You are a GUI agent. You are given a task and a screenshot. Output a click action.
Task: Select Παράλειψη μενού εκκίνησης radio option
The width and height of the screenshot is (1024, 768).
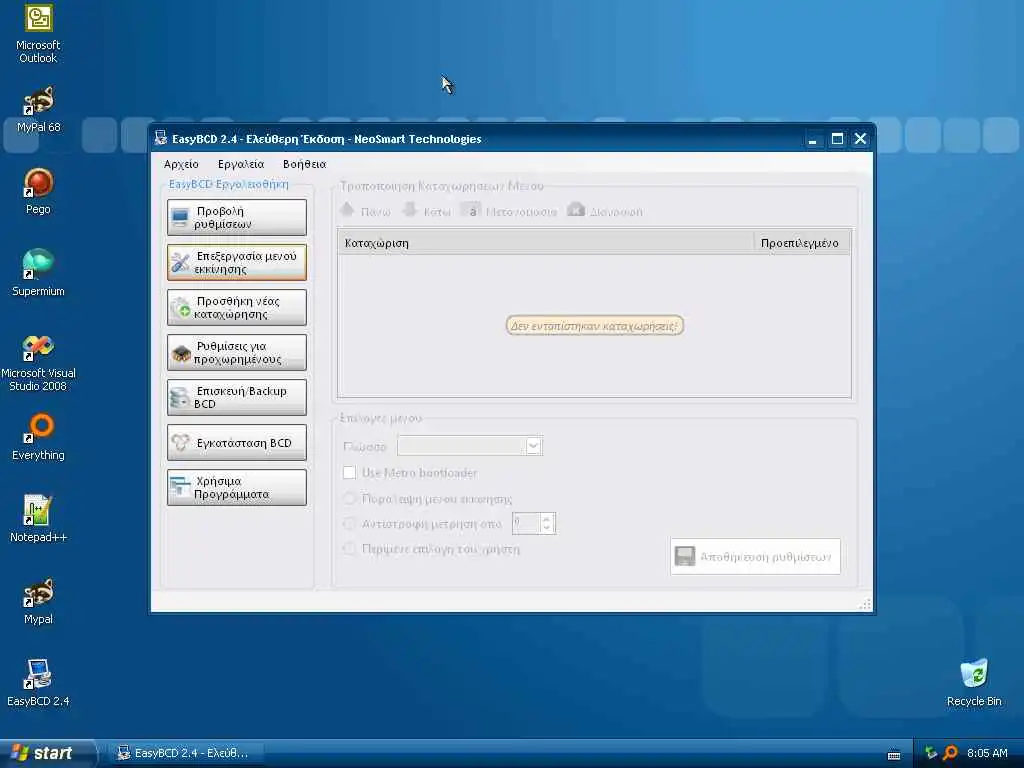[x=349, y=498]
